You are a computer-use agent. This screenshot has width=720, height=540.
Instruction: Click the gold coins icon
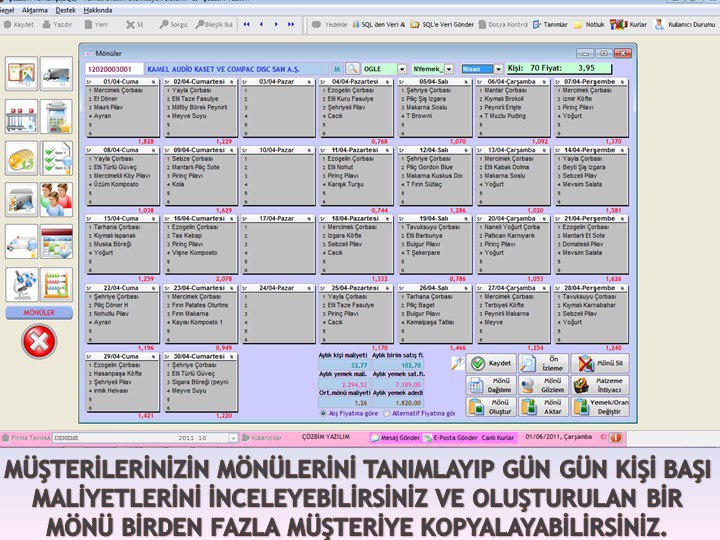(x=22, y=158)
